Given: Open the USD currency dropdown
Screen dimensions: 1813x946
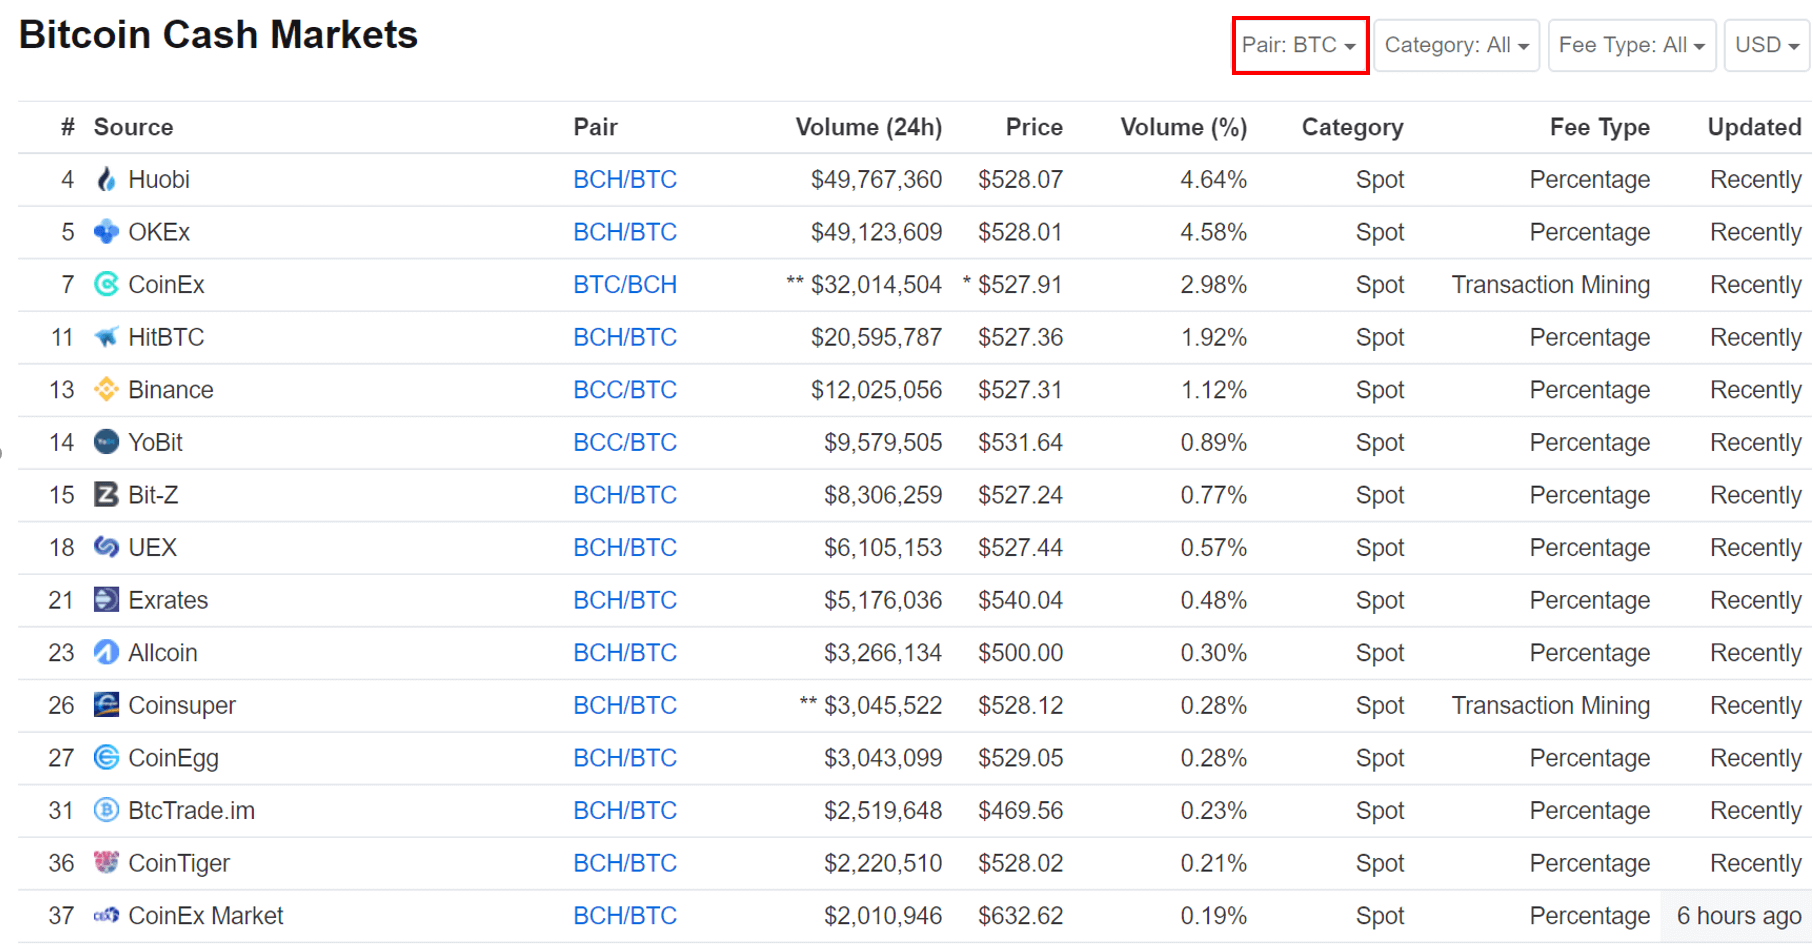Looking at the screenshot, I should point(1767,45).
